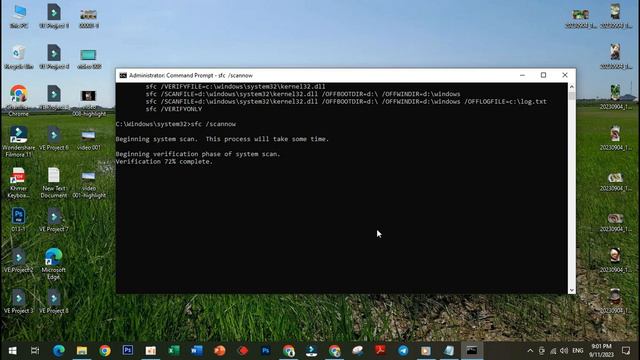The height and width of the screenshot is (360, 640).
Task: Select the 011-1 Photoshop file on desktop
Action: coord(18,220)
